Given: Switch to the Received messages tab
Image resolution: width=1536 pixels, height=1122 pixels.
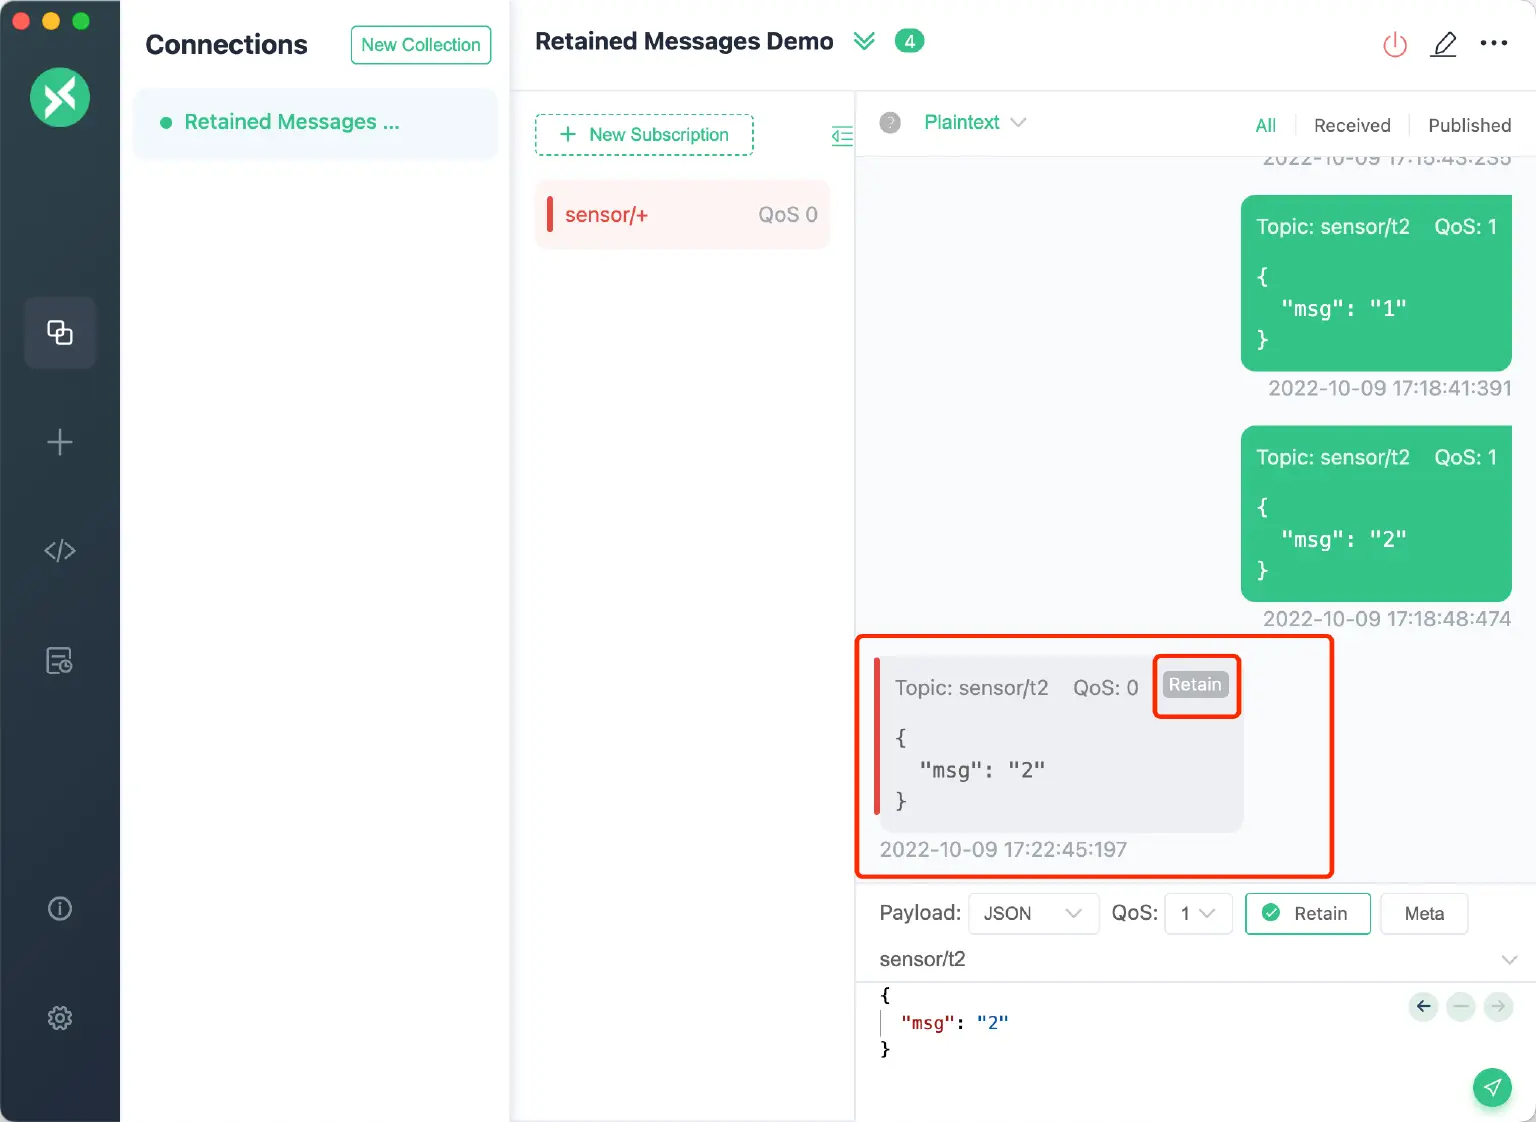Looking at the screenshot, I should pyautogui.click(x=1352, y=125).
